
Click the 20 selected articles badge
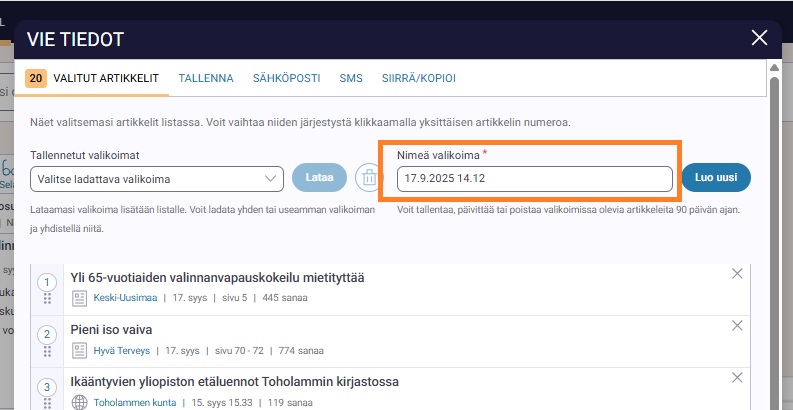click(x=36, y=78)
